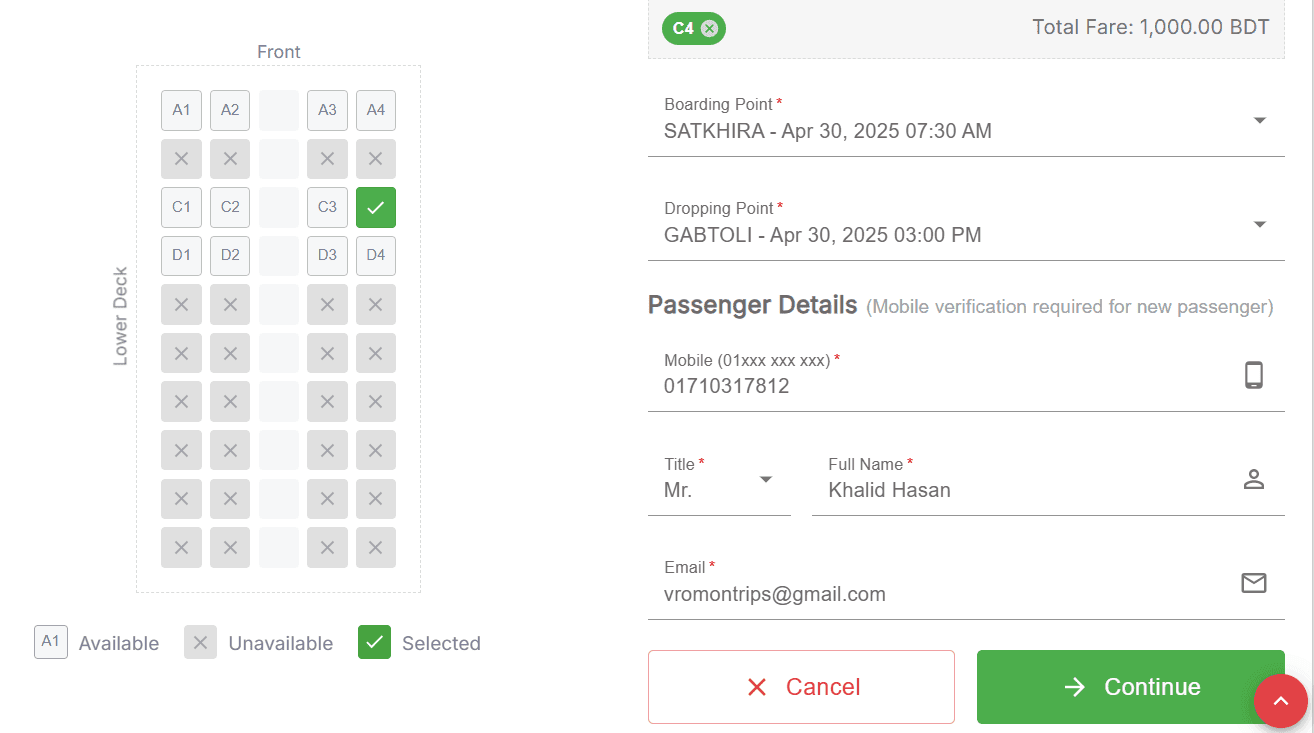Click the A1 Available legend icon
The image size is (1314, 733).
pos(51,643)
